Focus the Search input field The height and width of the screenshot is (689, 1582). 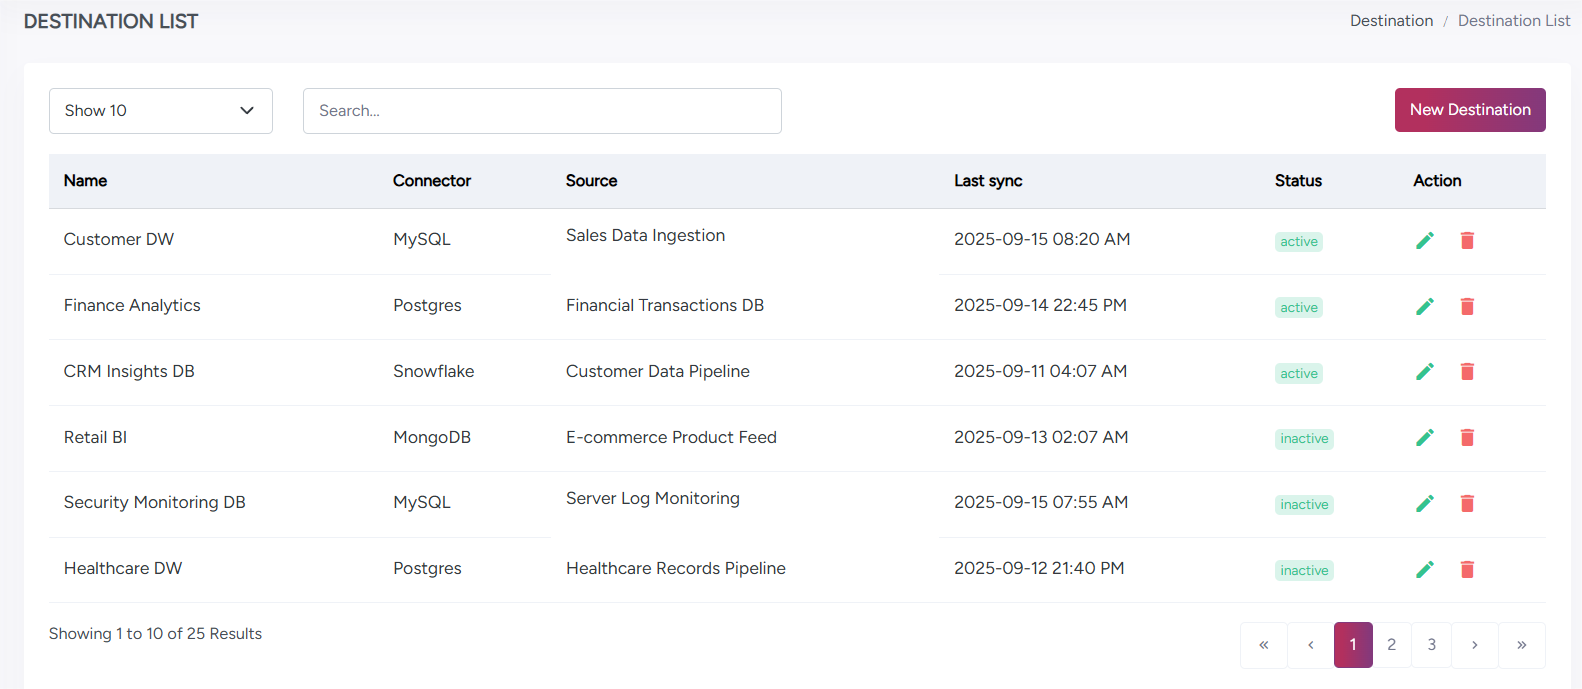[x=541, y=111]
